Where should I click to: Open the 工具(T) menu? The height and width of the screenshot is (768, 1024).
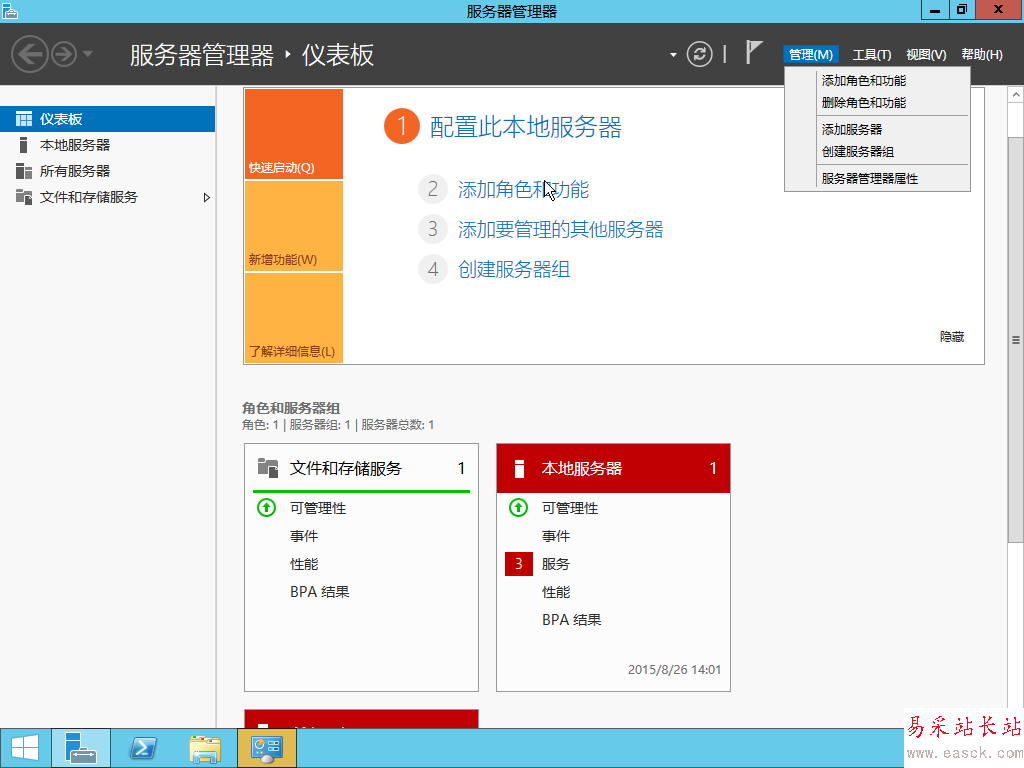click(x=871, y=55)
